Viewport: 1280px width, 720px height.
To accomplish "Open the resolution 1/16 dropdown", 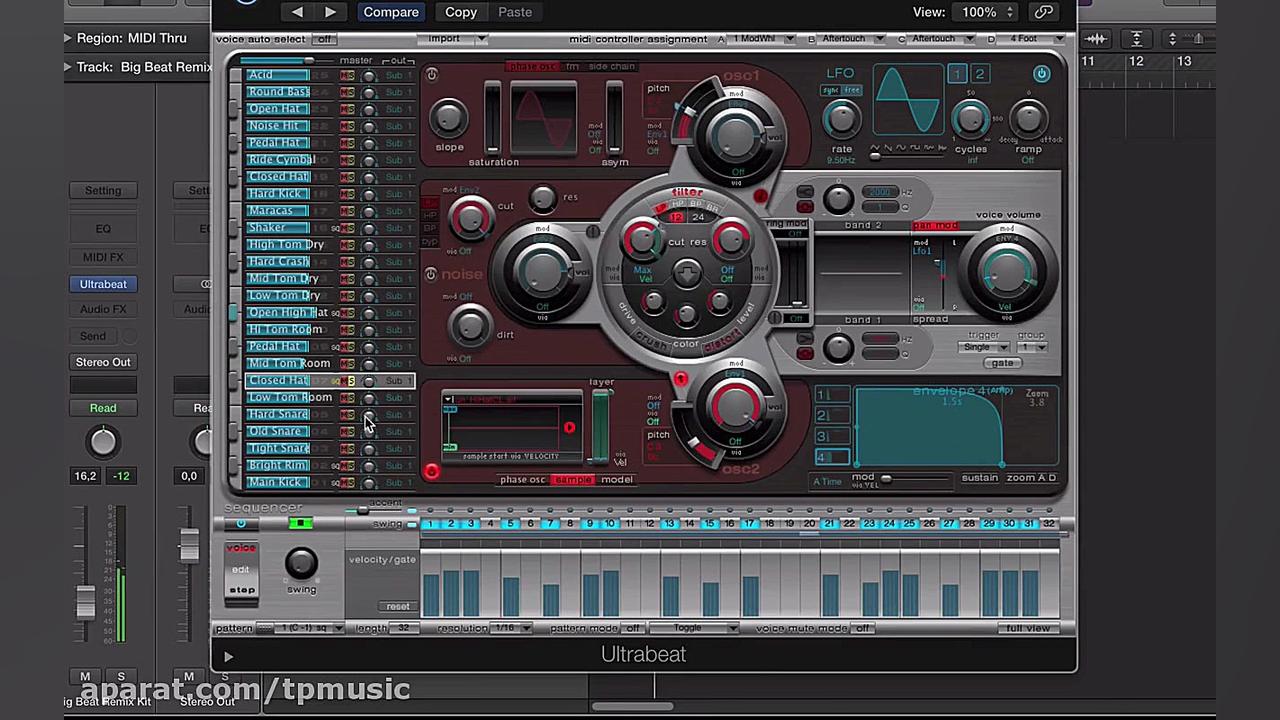I will tap(511, 628).
